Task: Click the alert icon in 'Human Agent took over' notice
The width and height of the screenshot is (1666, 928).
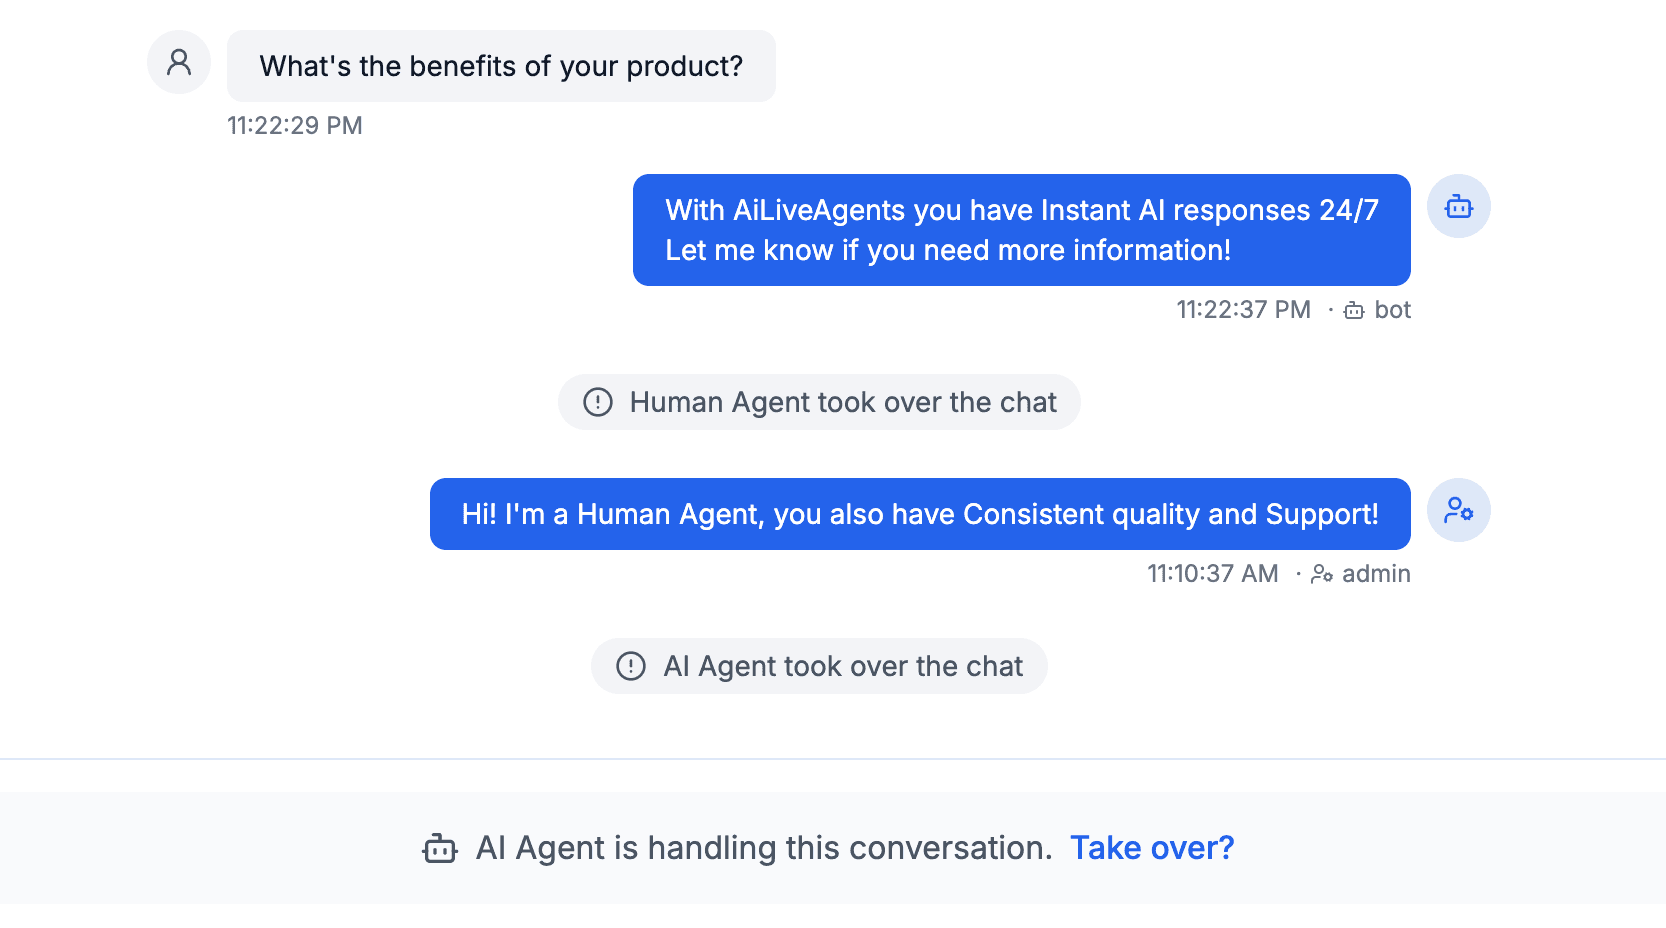Action: 598,402
